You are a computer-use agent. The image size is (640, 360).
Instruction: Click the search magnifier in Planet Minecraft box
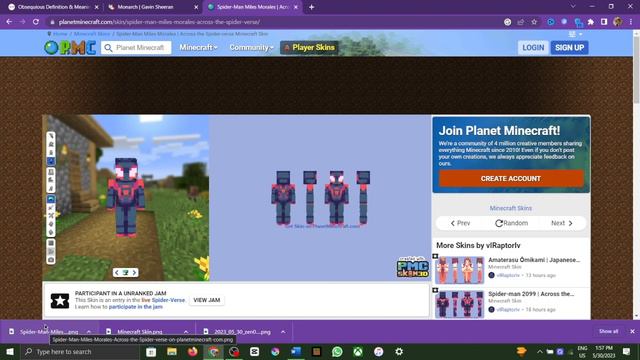point(108,48)
